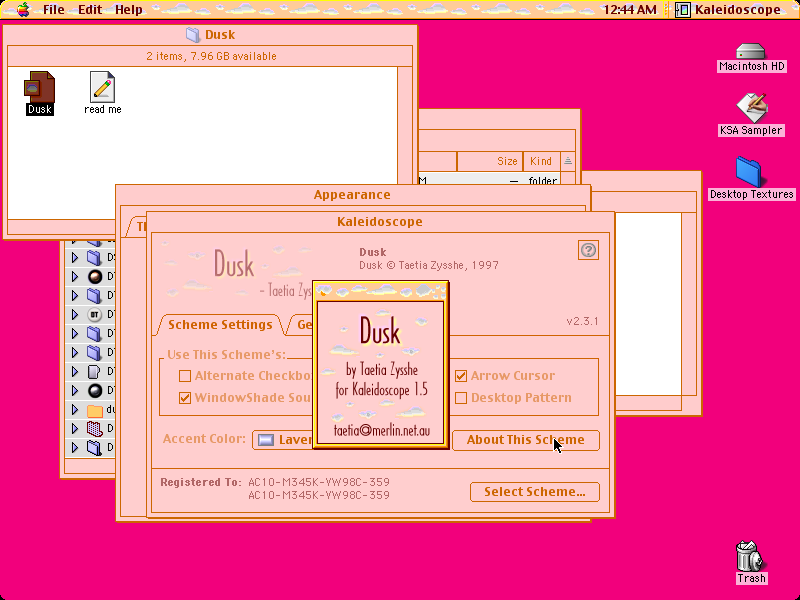The width and height of the screenshot is (800, 600).
Task: Open Kaleidoscope help with question mark button
Action: pyautogui.click(x=588, y=250)
